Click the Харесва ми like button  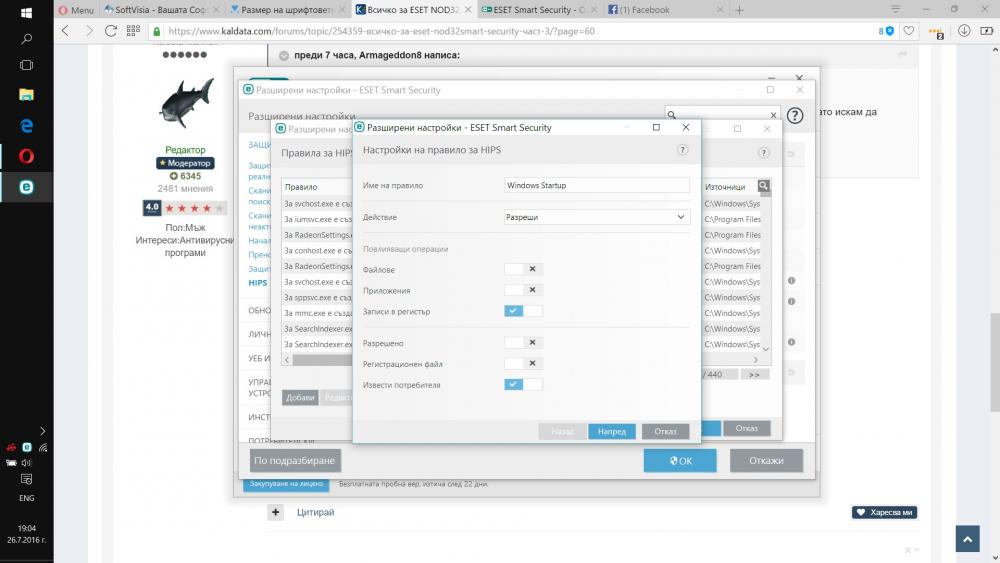point(885,512)
